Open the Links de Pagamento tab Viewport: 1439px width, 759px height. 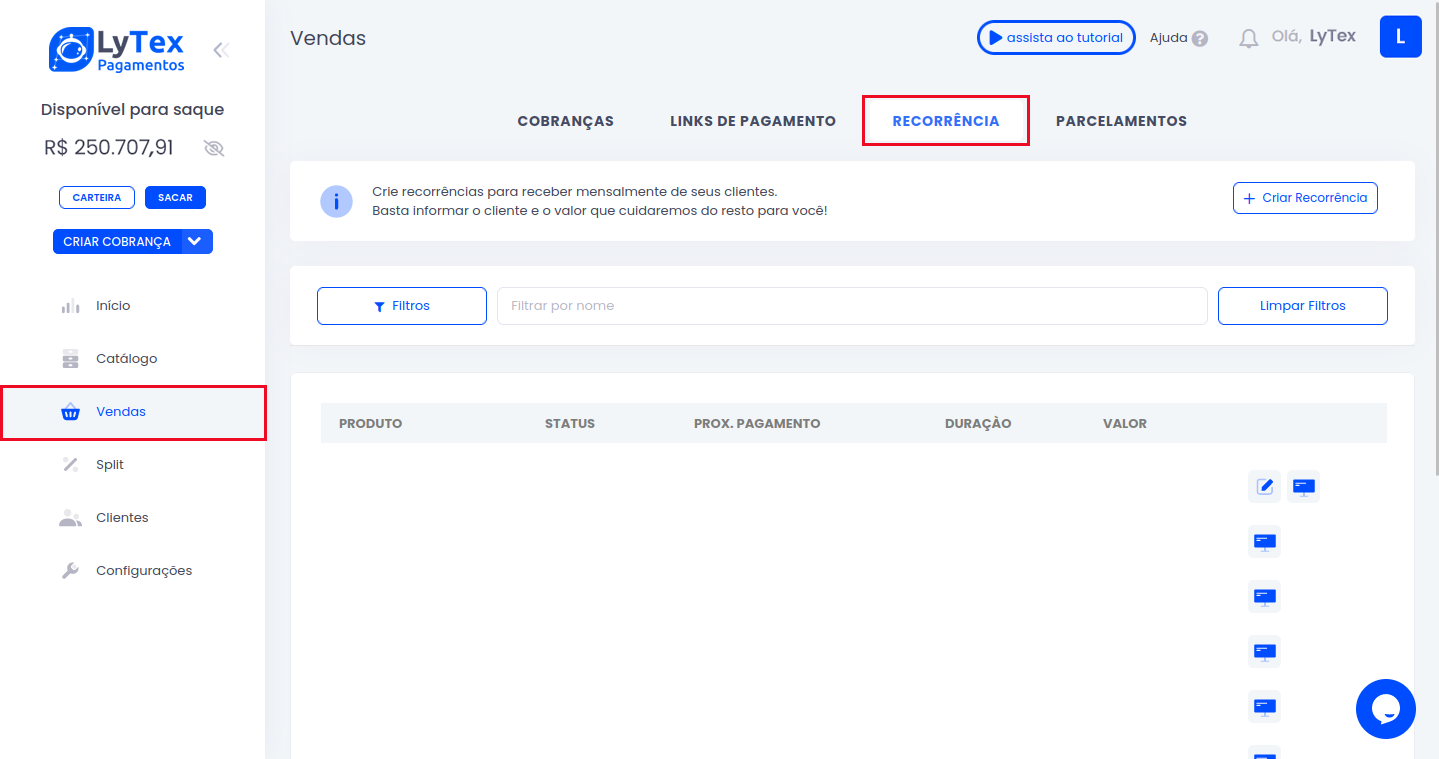click(x=752, y=121)
